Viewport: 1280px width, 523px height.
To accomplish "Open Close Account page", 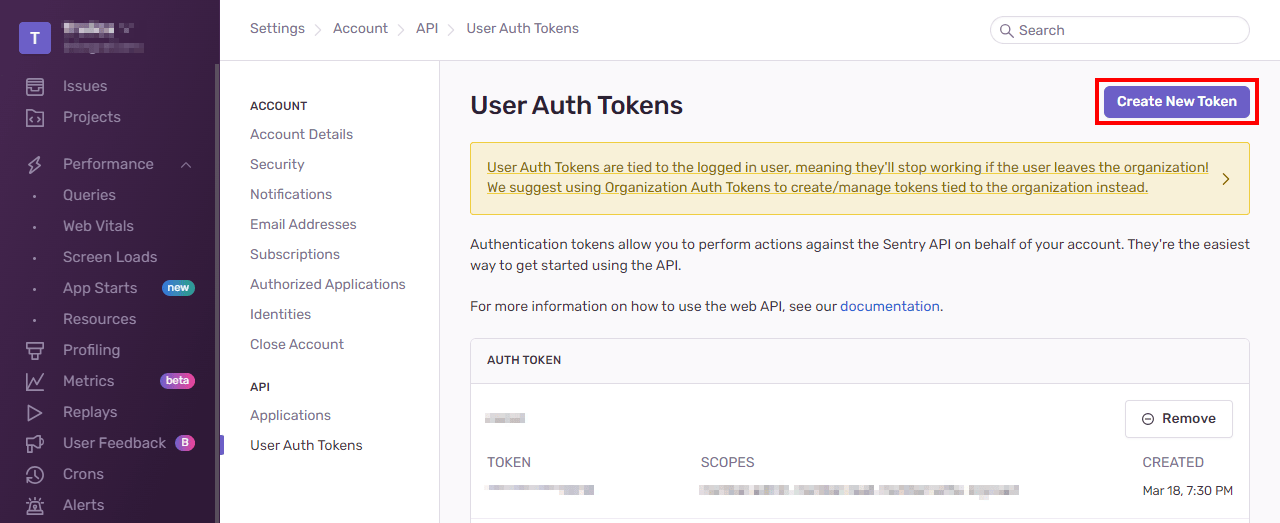I will pyautogui.click(x=297, y=344).
